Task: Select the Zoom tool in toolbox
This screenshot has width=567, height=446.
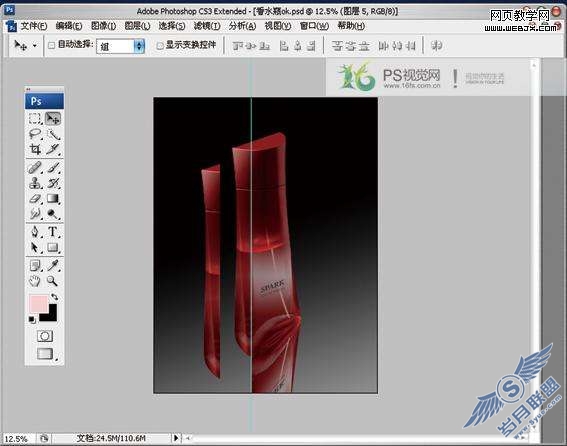Action: point(53,281)
